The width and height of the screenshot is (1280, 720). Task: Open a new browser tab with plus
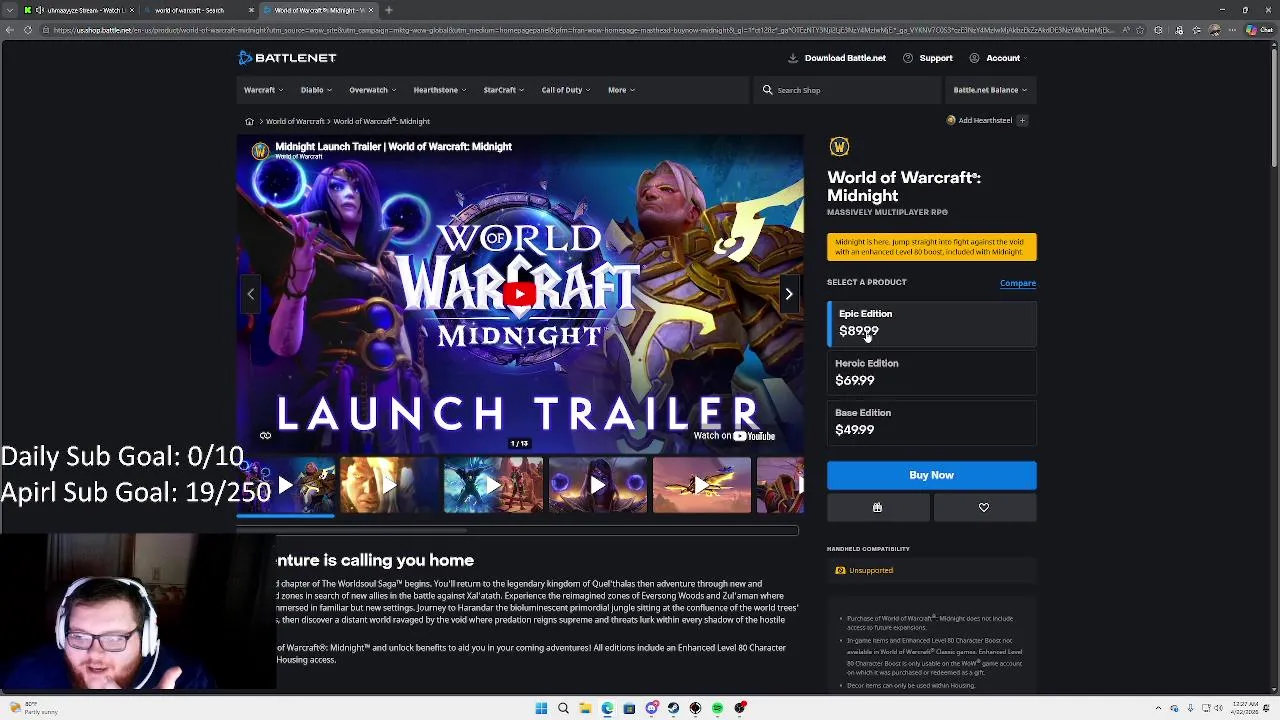tap(388, 10)
